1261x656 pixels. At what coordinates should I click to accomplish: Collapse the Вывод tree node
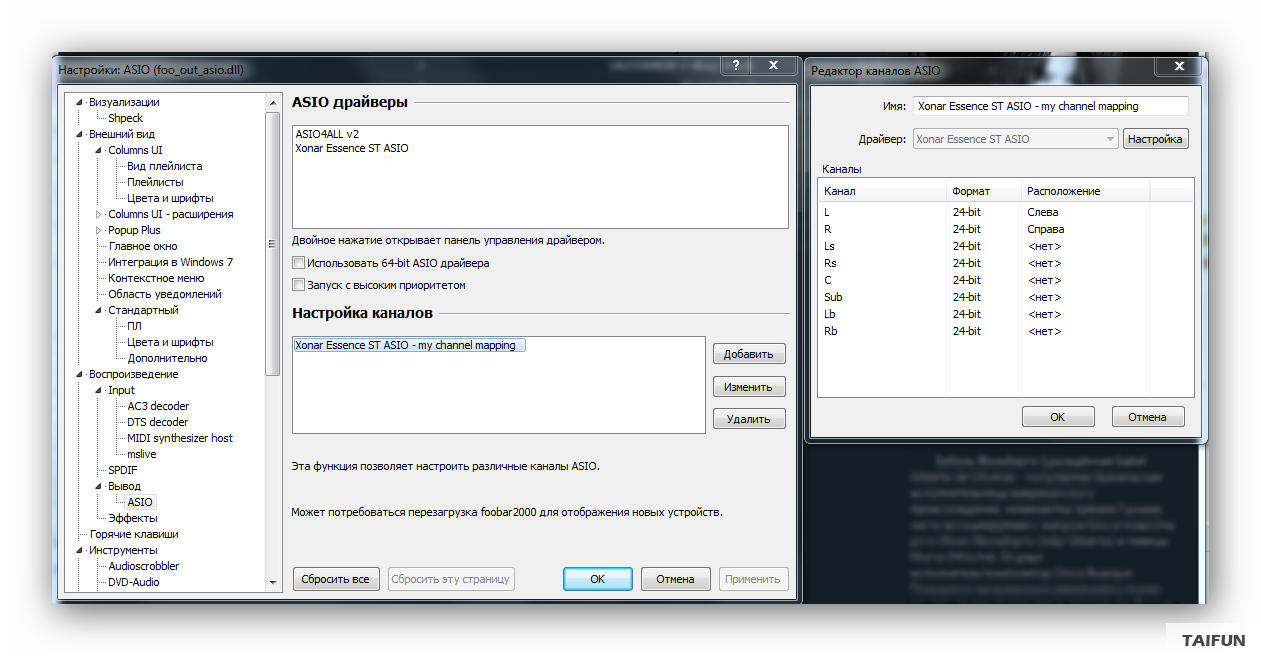point(99,486)
